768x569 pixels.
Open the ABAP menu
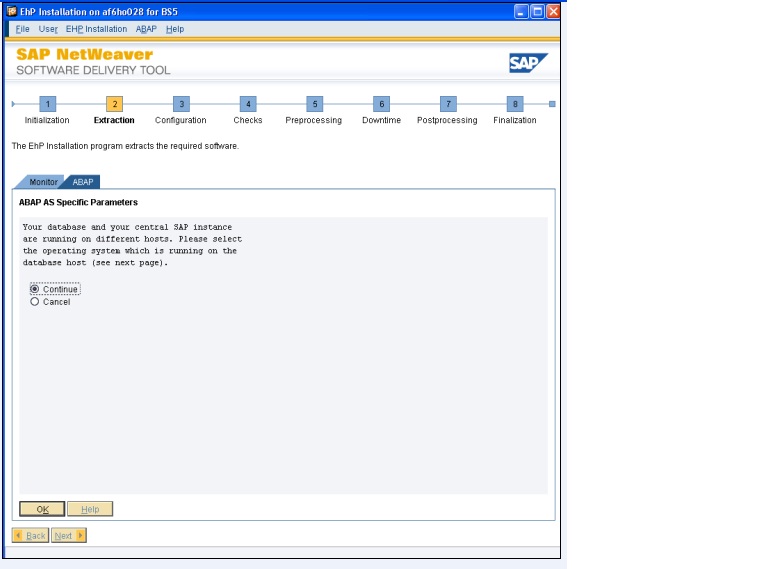click(x=146, y=29)
